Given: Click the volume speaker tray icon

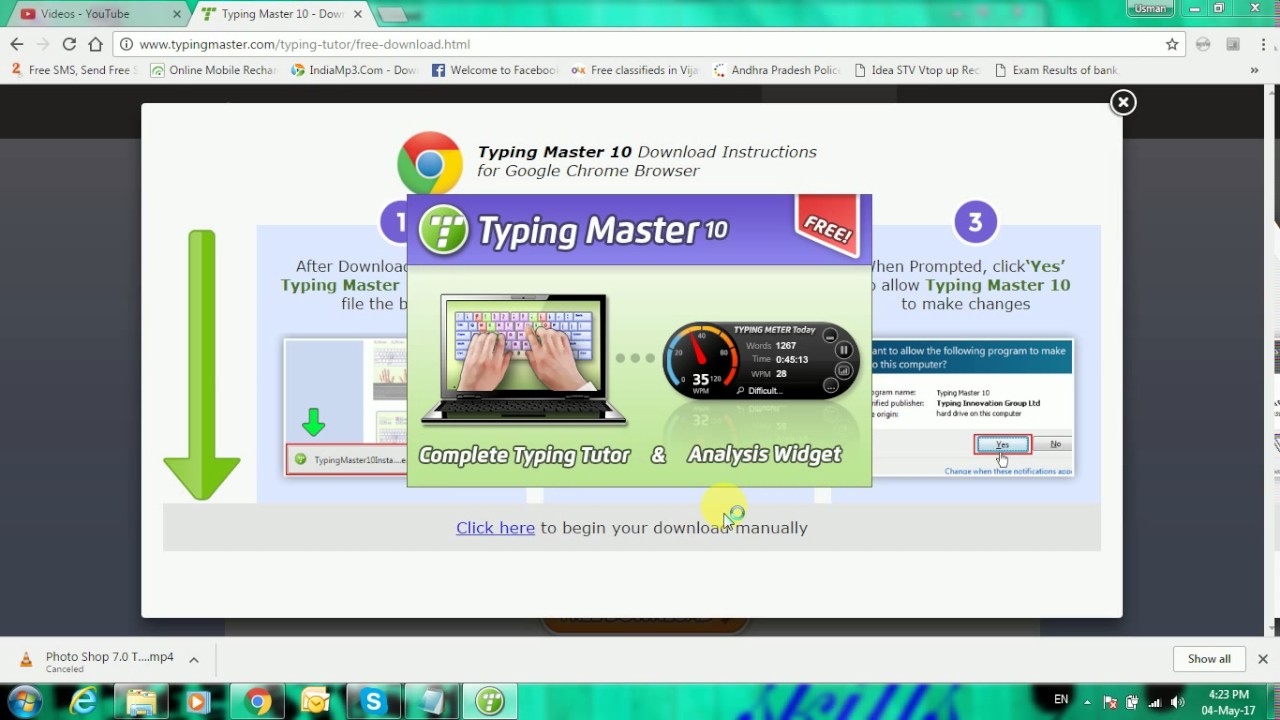Looking at the screenshot, I should click(x=1177, y=702).
